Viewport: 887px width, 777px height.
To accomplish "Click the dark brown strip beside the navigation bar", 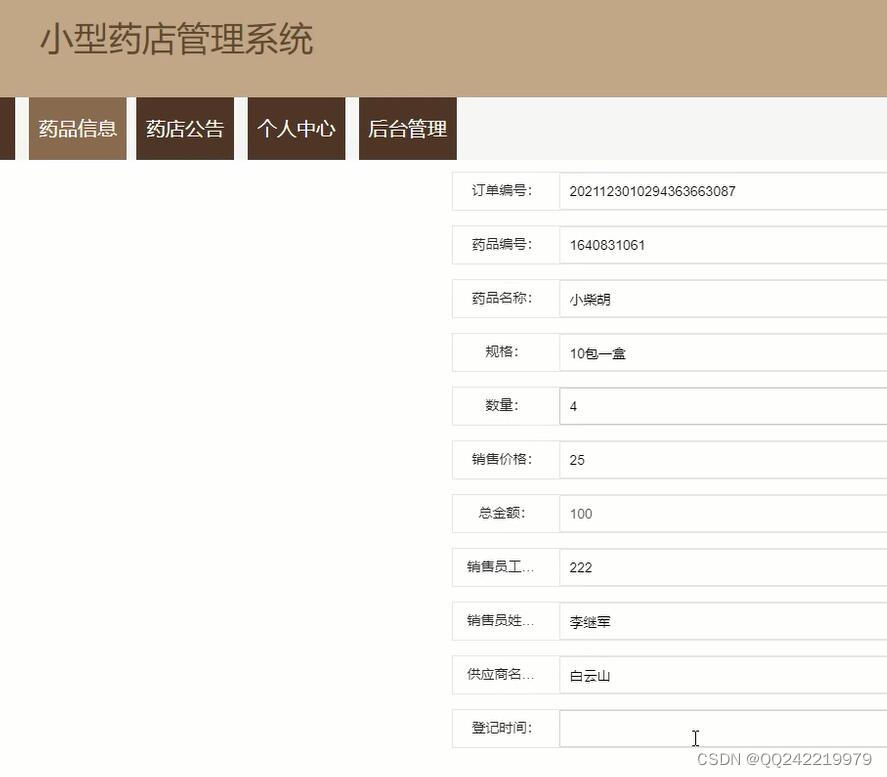I will pyautogui.click(x=6, y=128).
